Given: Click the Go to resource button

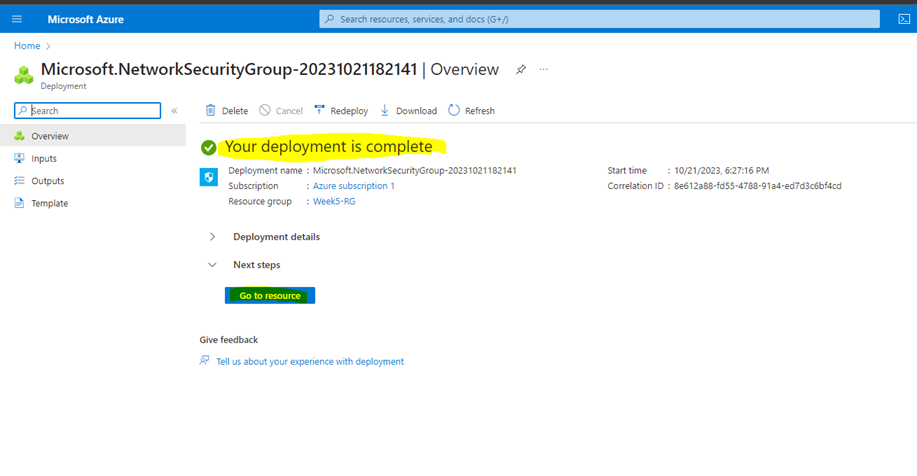Looking at the screenshot, I should 270,295.
